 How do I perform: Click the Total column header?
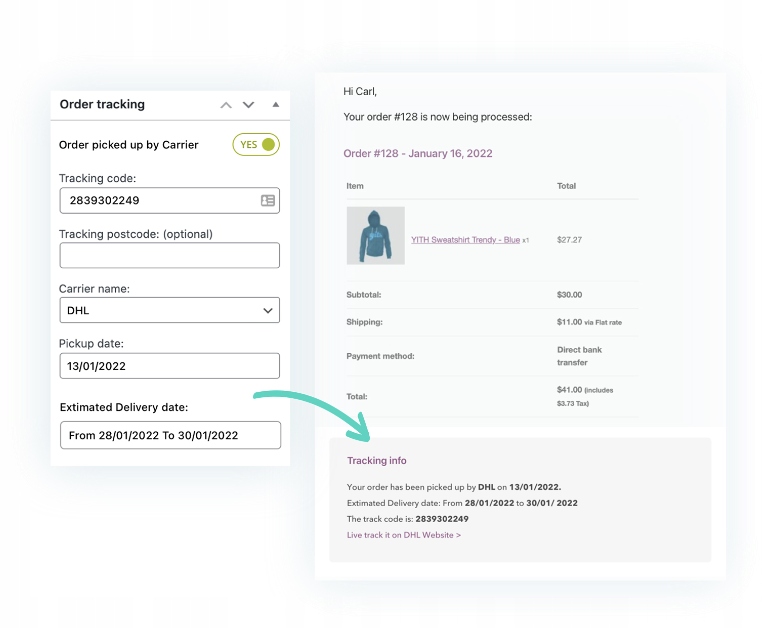(x=566, y=186)
